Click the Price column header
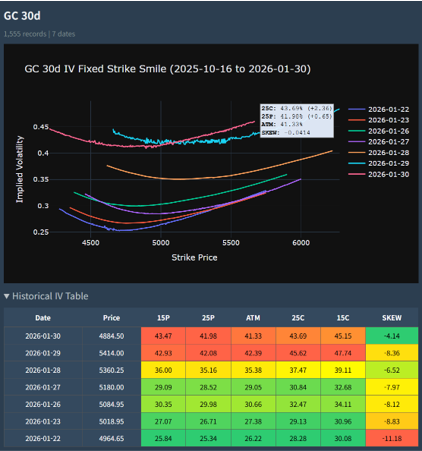The height and width of the screenshot is (451, 422). 111,318
